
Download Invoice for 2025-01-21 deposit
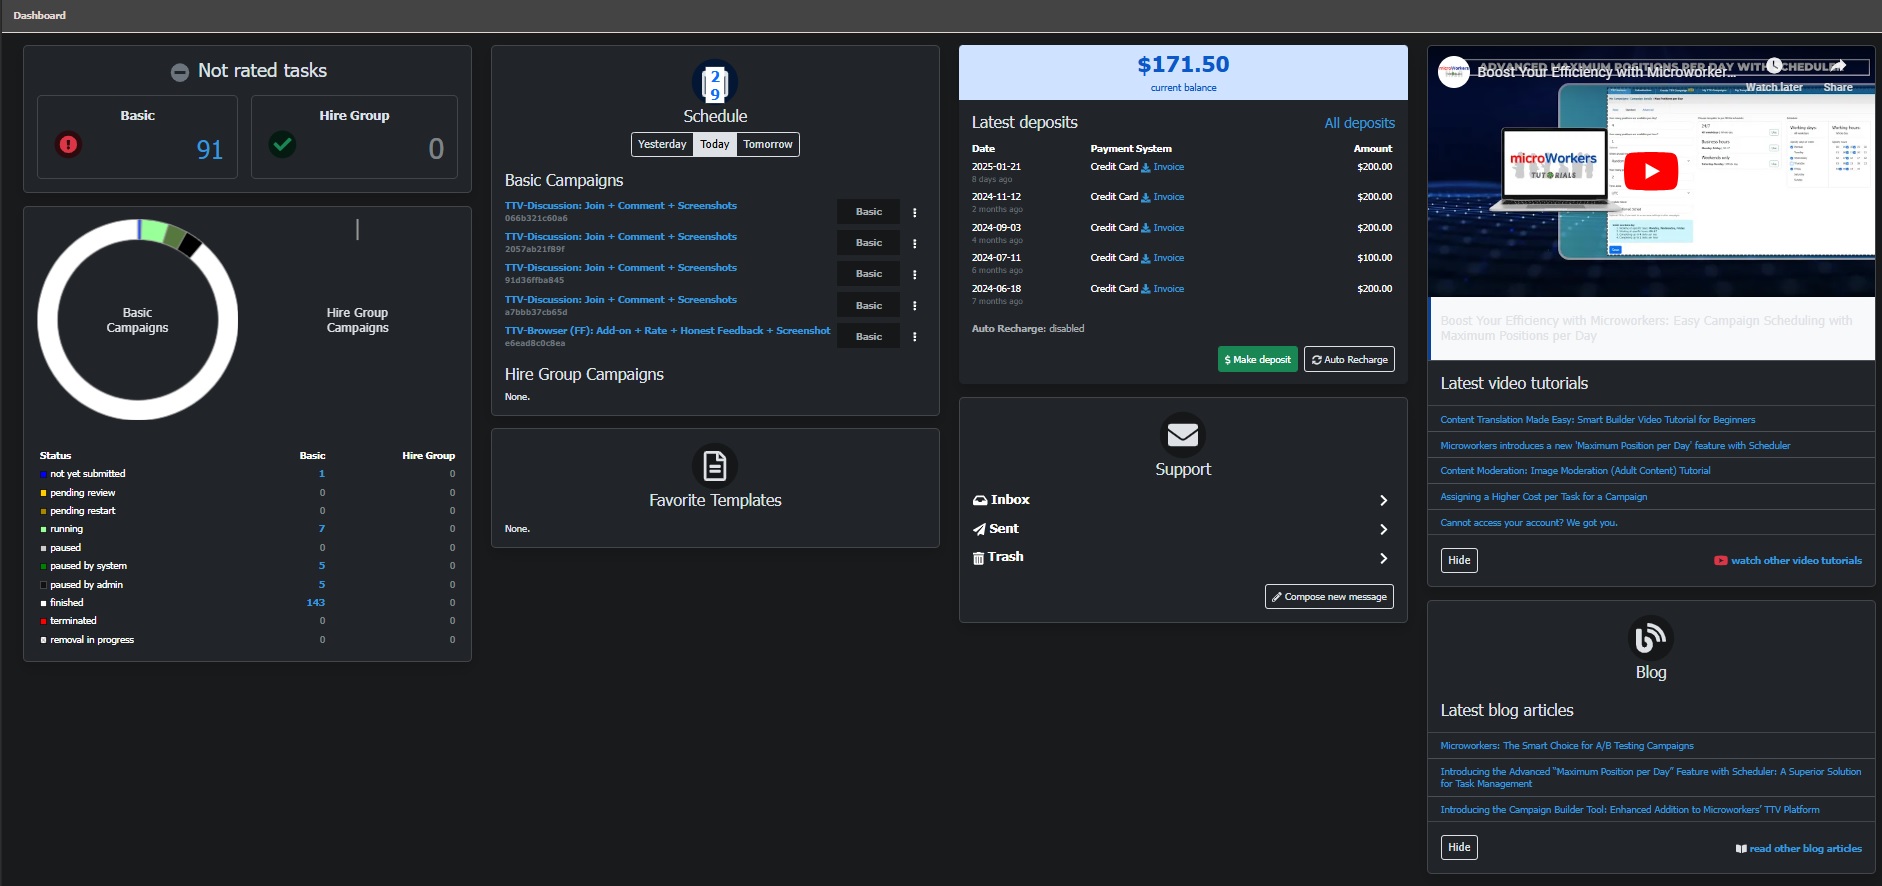tap(1162, 167)
